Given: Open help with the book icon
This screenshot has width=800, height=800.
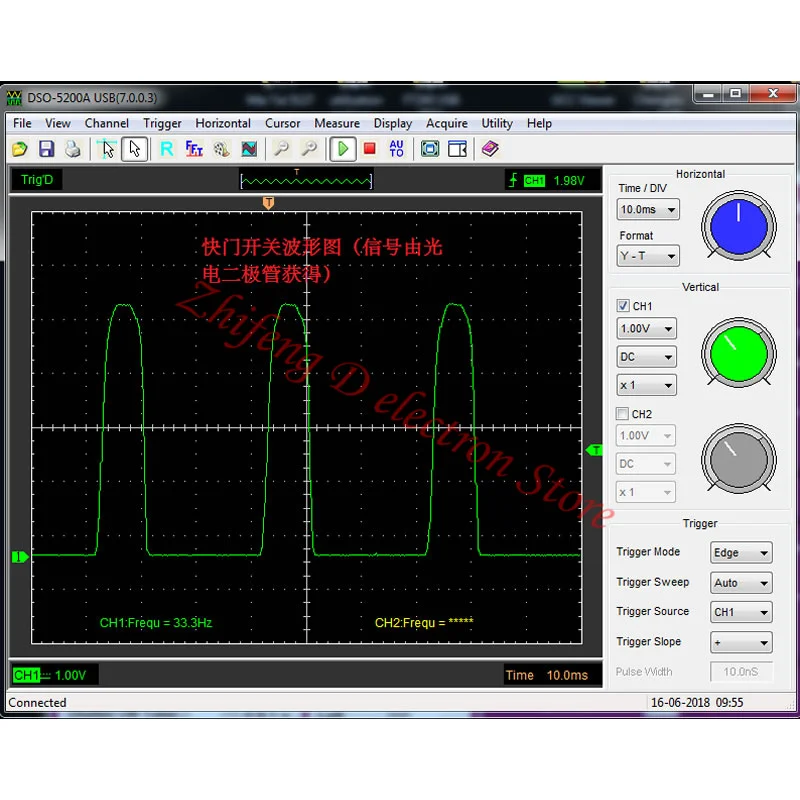Looking at the screenshot, I should coord(490,149).
